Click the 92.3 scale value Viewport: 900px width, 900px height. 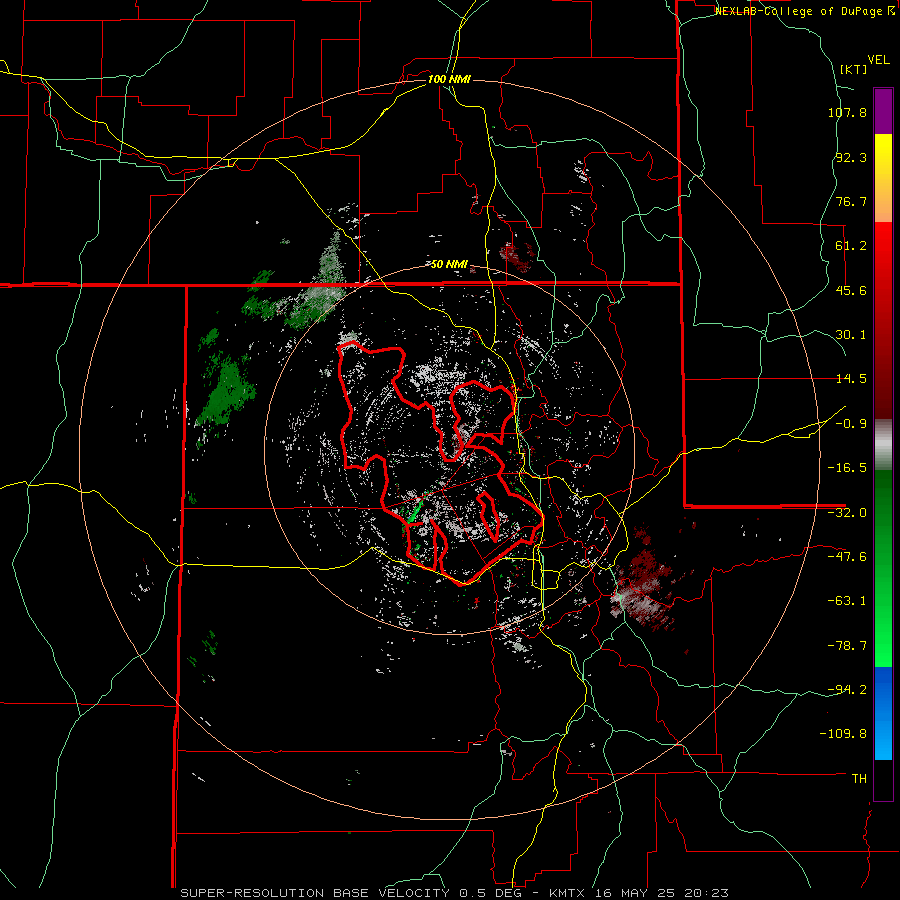tap(851, 157)
